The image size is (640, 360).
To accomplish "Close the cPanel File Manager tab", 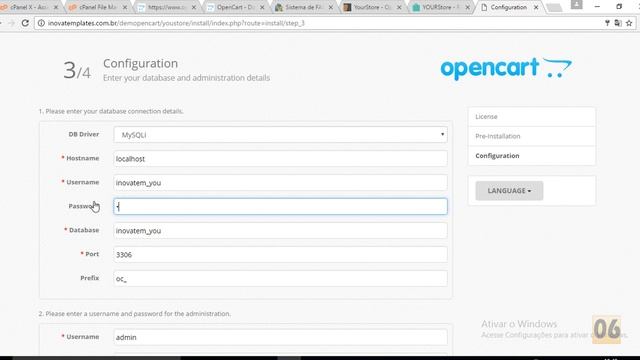I will 125,7.
